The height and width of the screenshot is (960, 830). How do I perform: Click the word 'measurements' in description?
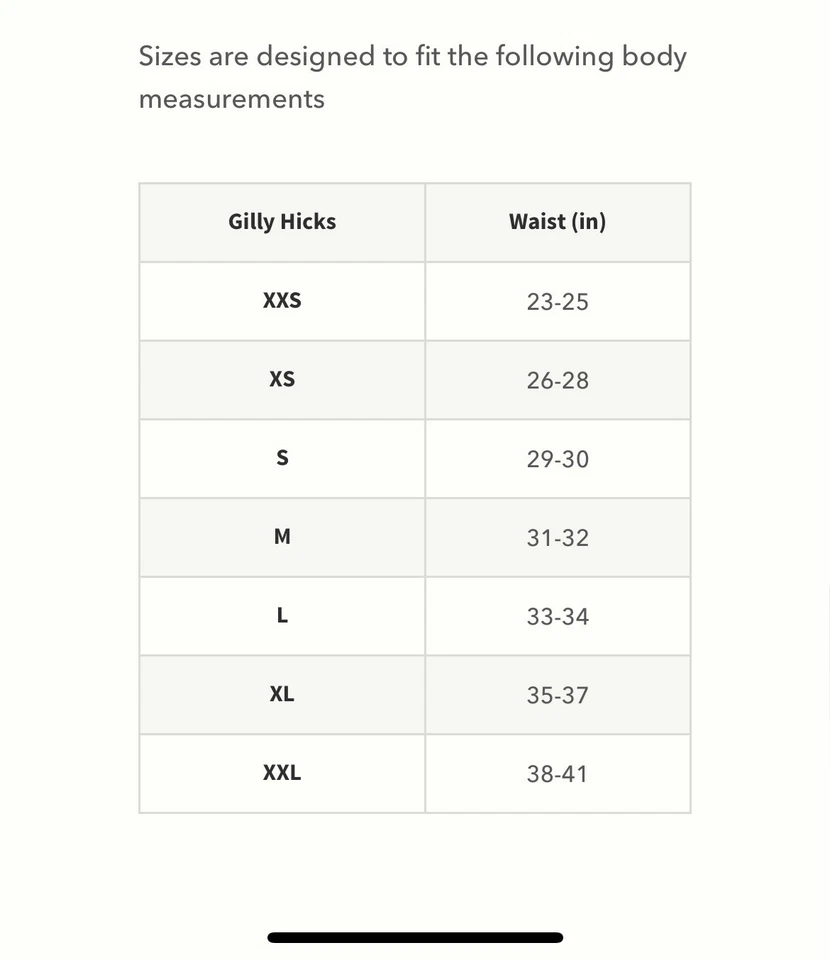(x=231, y=99)
